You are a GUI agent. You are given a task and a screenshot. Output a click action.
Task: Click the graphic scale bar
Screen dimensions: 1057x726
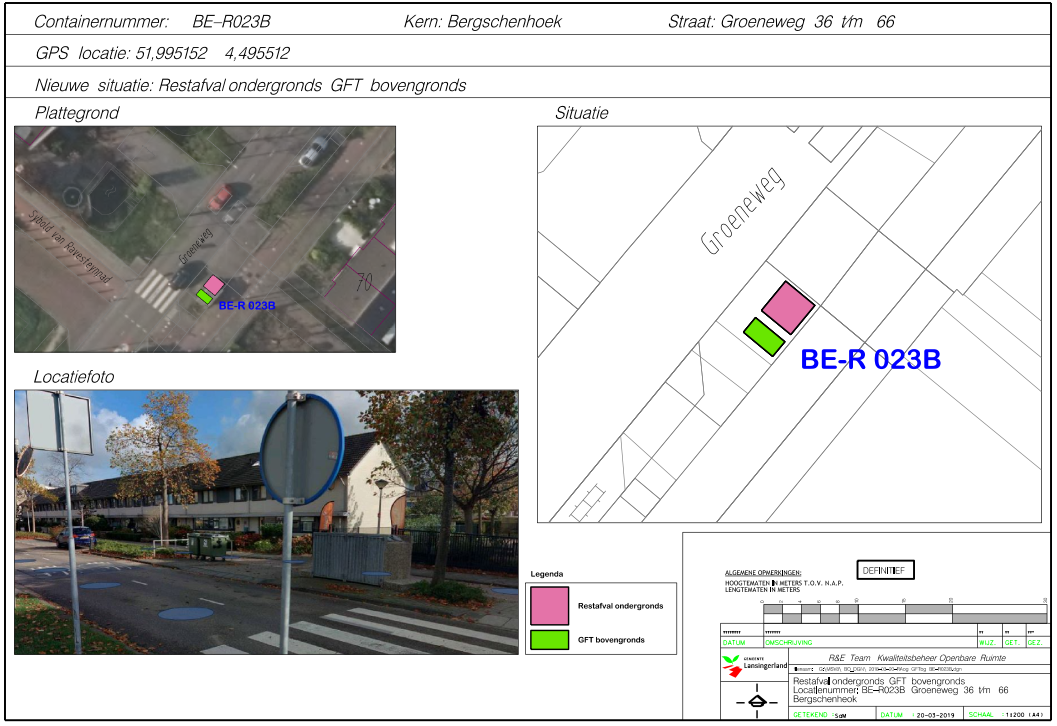click(904, 612)
